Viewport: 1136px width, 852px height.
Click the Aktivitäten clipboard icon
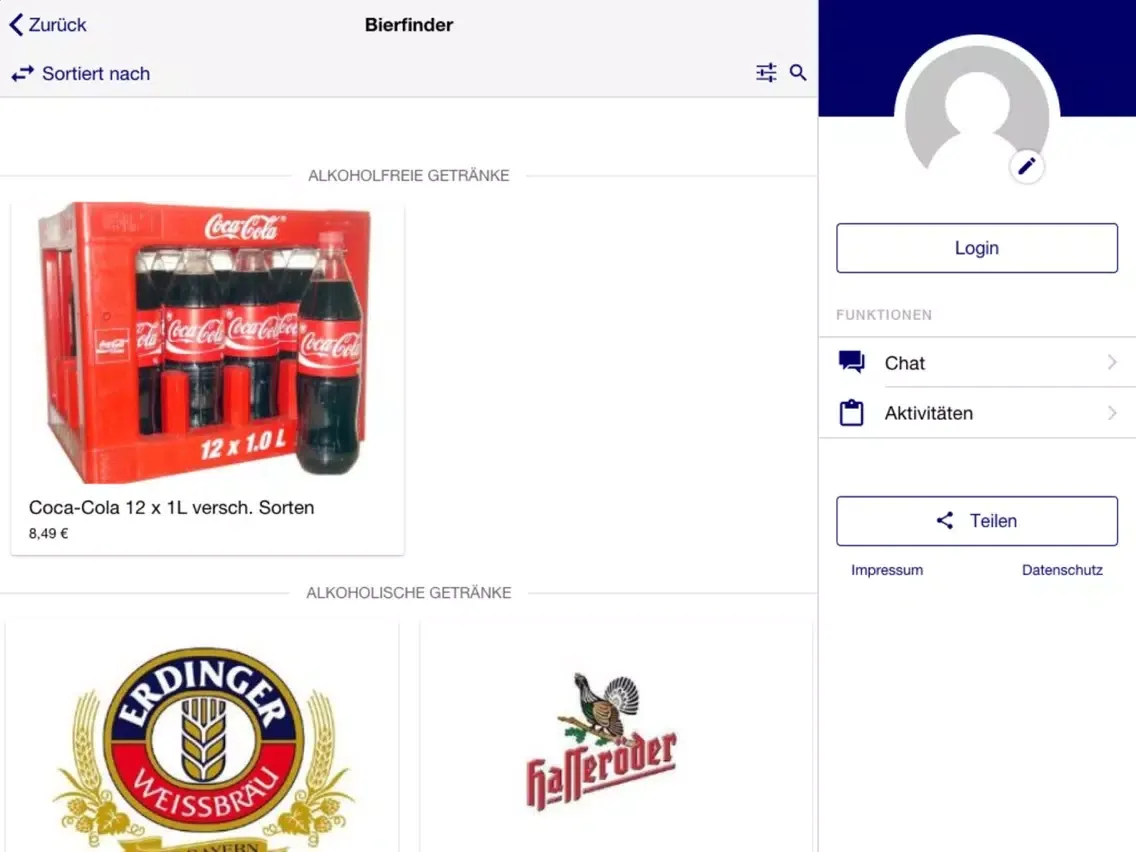coord(851,412)
